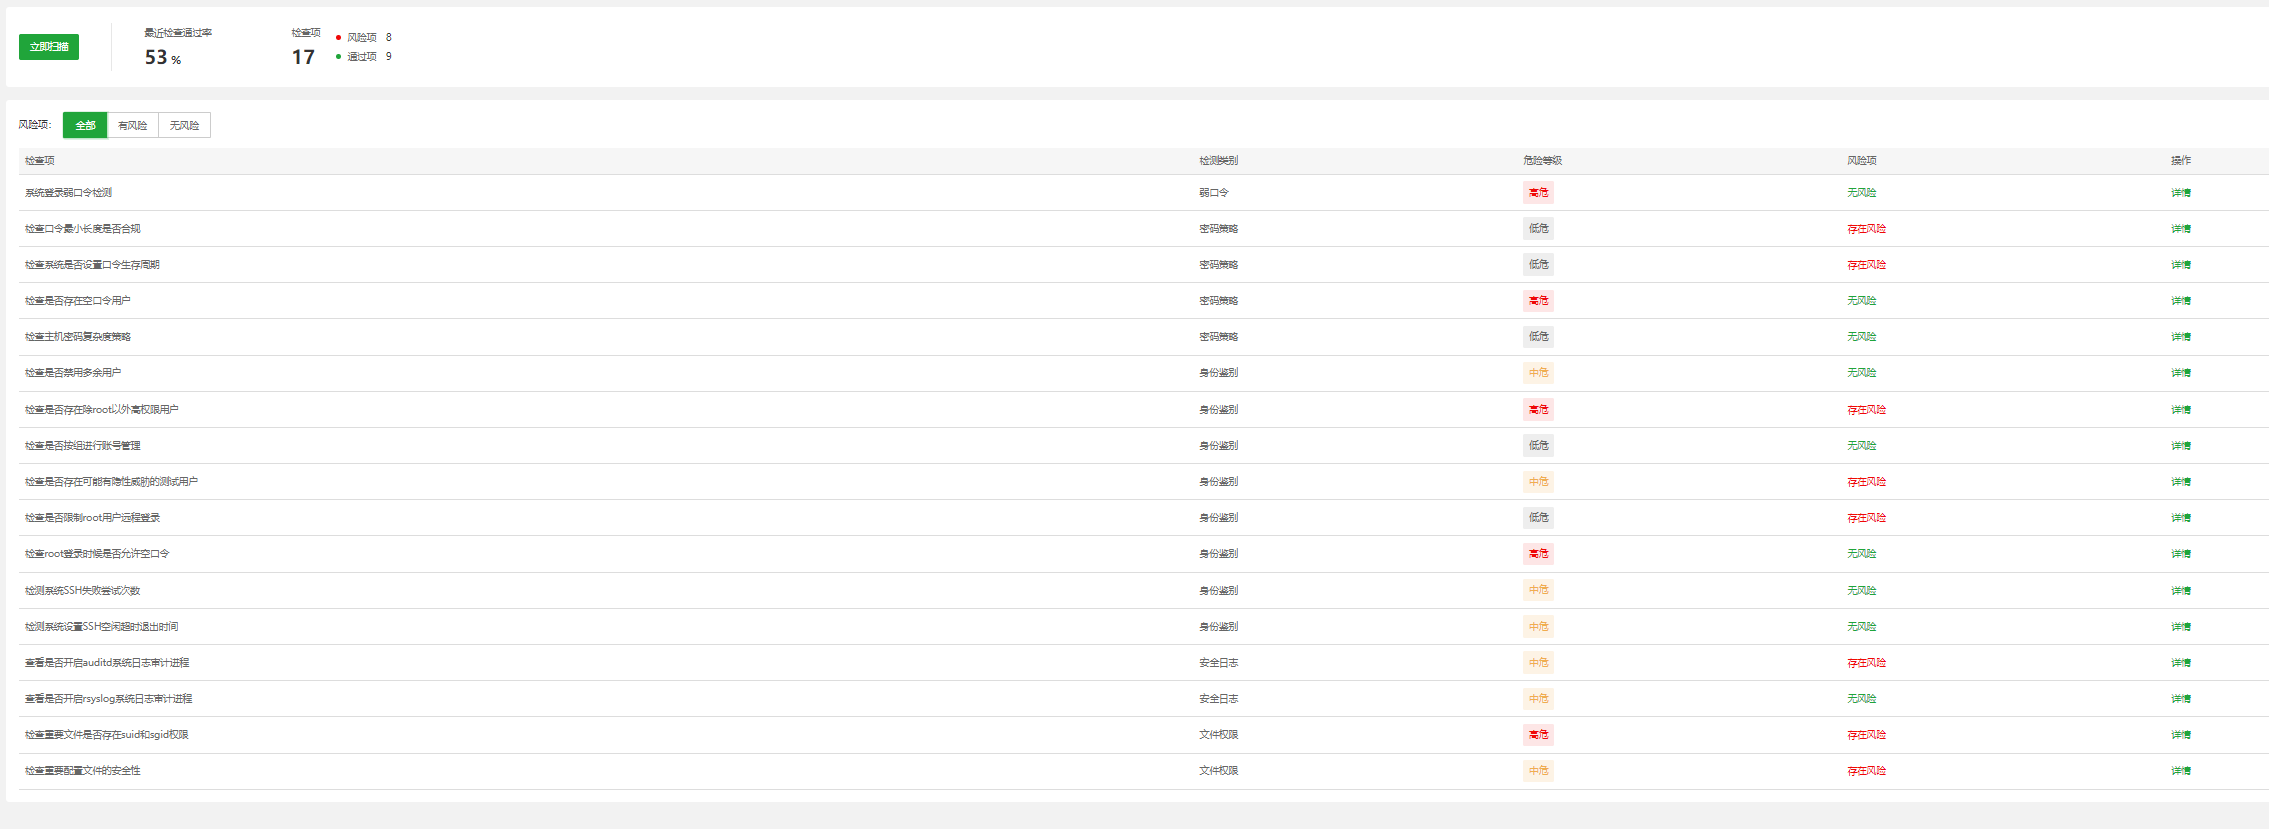Open 详情 for 查看是否开启auditd系统日志审计进程
The image size is (2269, 829).
click(x=2181, y=663)
